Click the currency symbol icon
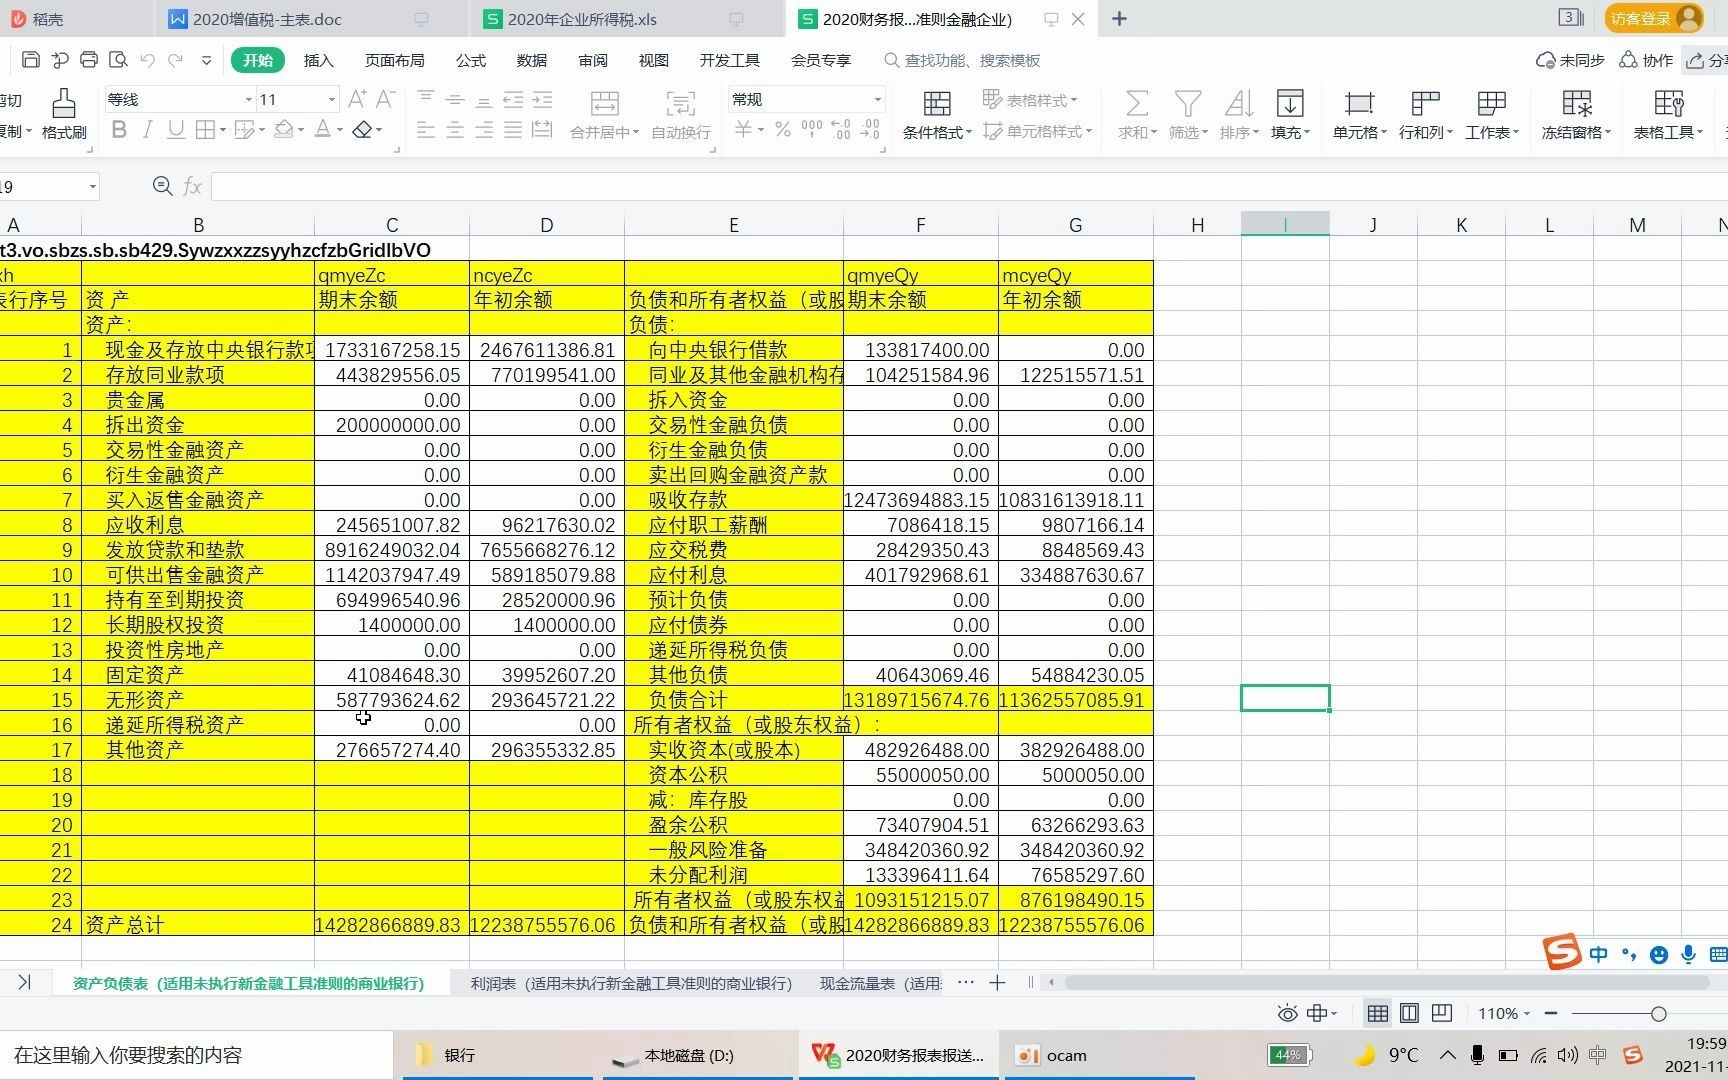Viewport: 1728px width, 1080px height. pos(743,130)
